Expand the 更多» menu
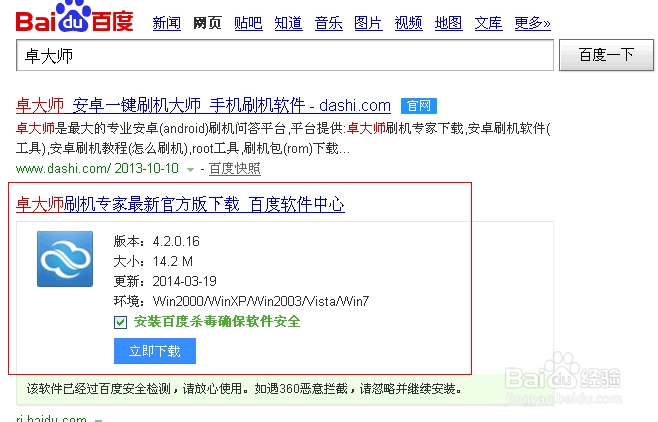The height and width of the screenshot is (422, 658). 533,23
